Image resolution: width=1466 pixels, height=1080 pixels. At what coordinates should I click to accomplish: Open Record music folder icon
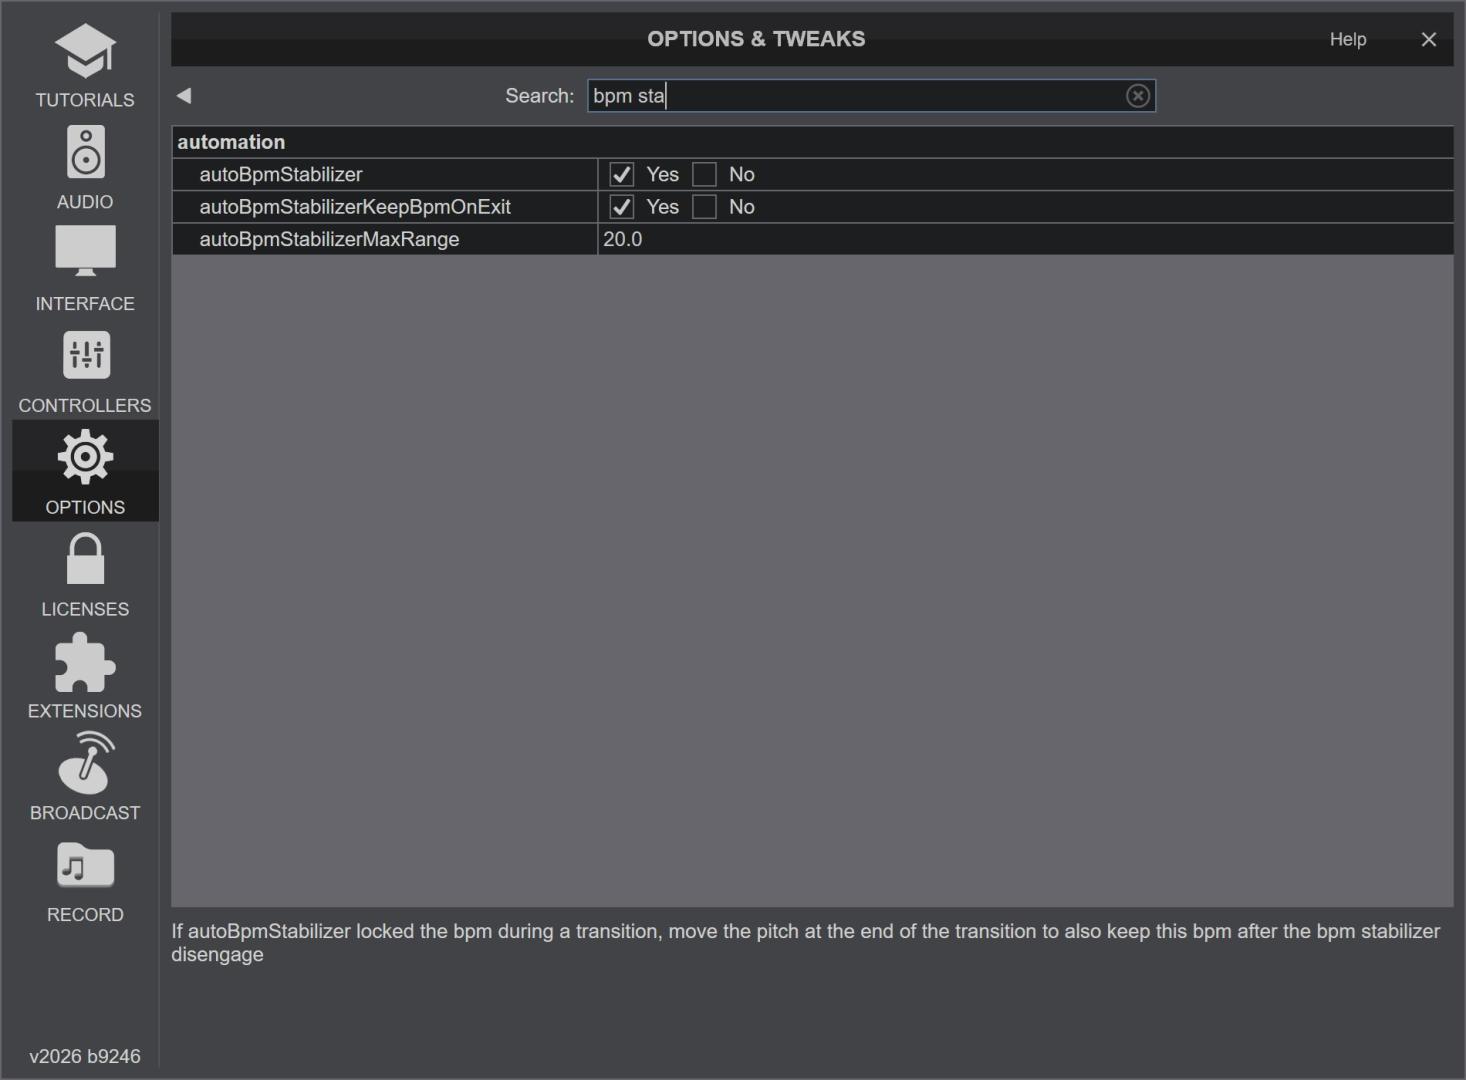click(85, 866)
